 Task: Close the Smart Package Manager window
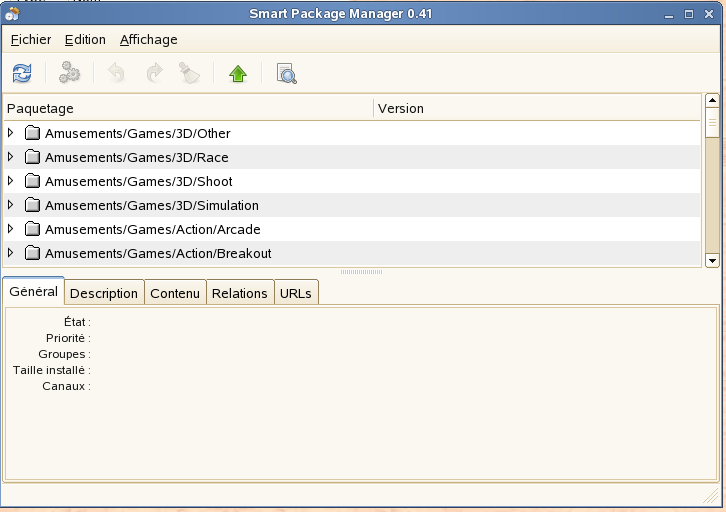point(709,14)
